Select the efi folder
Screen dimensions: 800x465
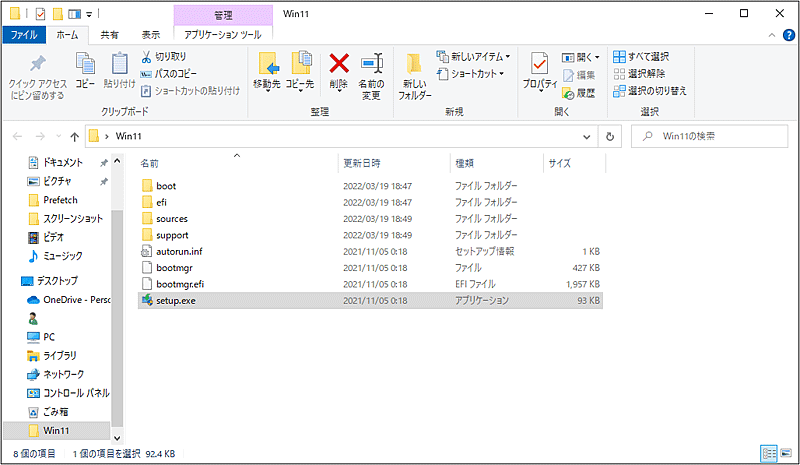(370, 202)
